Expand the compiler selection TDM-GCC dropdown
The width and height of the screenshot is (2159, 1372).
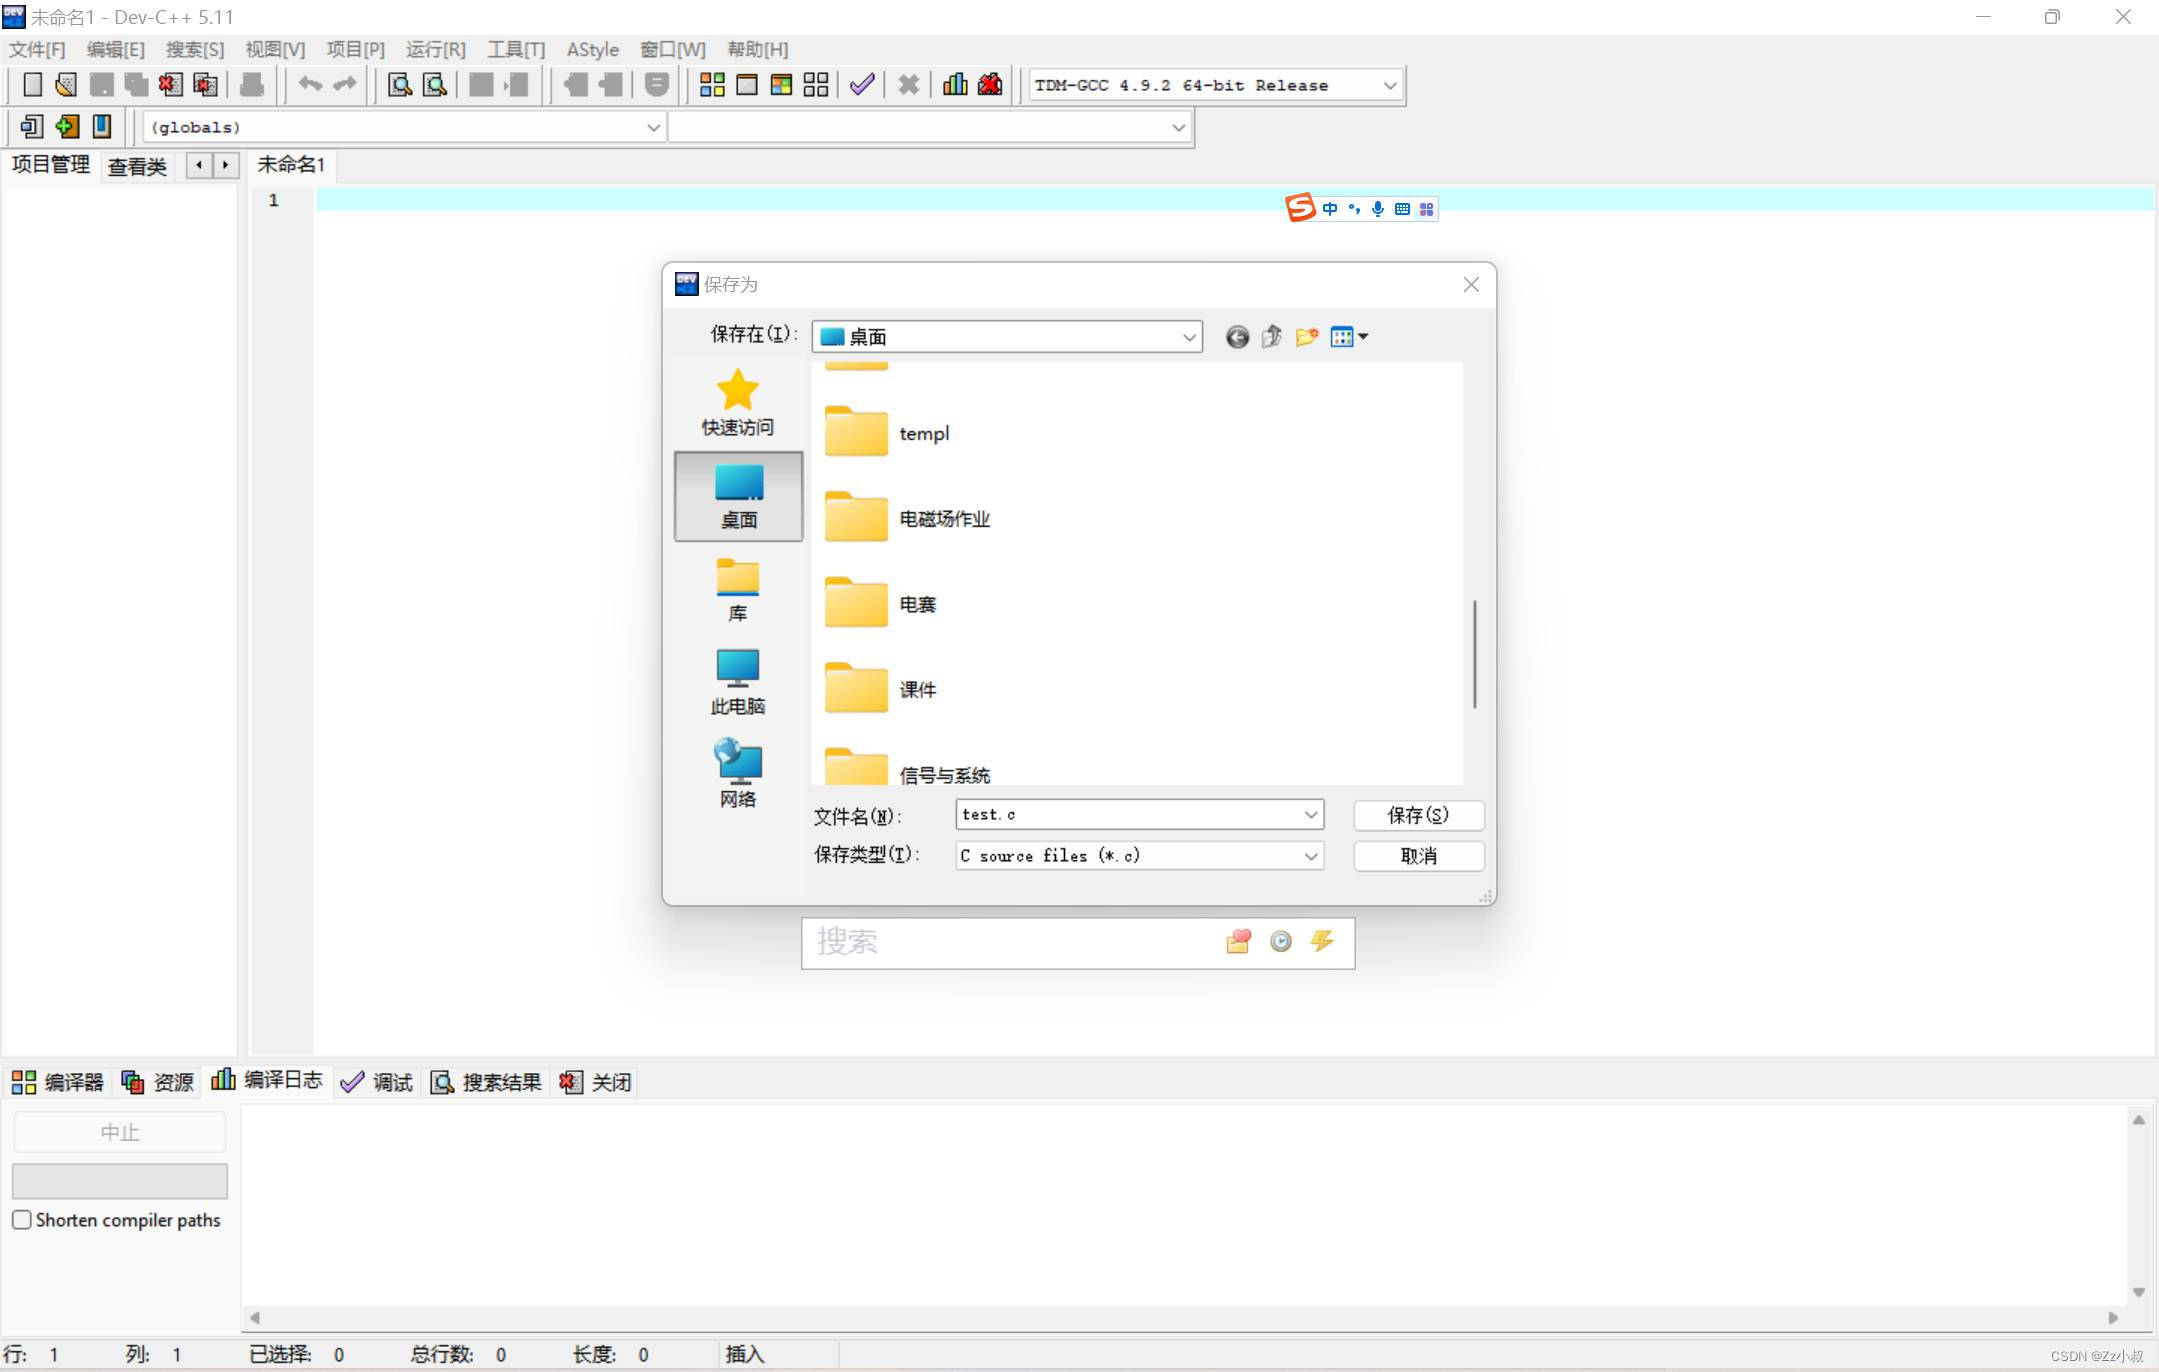1389,86
